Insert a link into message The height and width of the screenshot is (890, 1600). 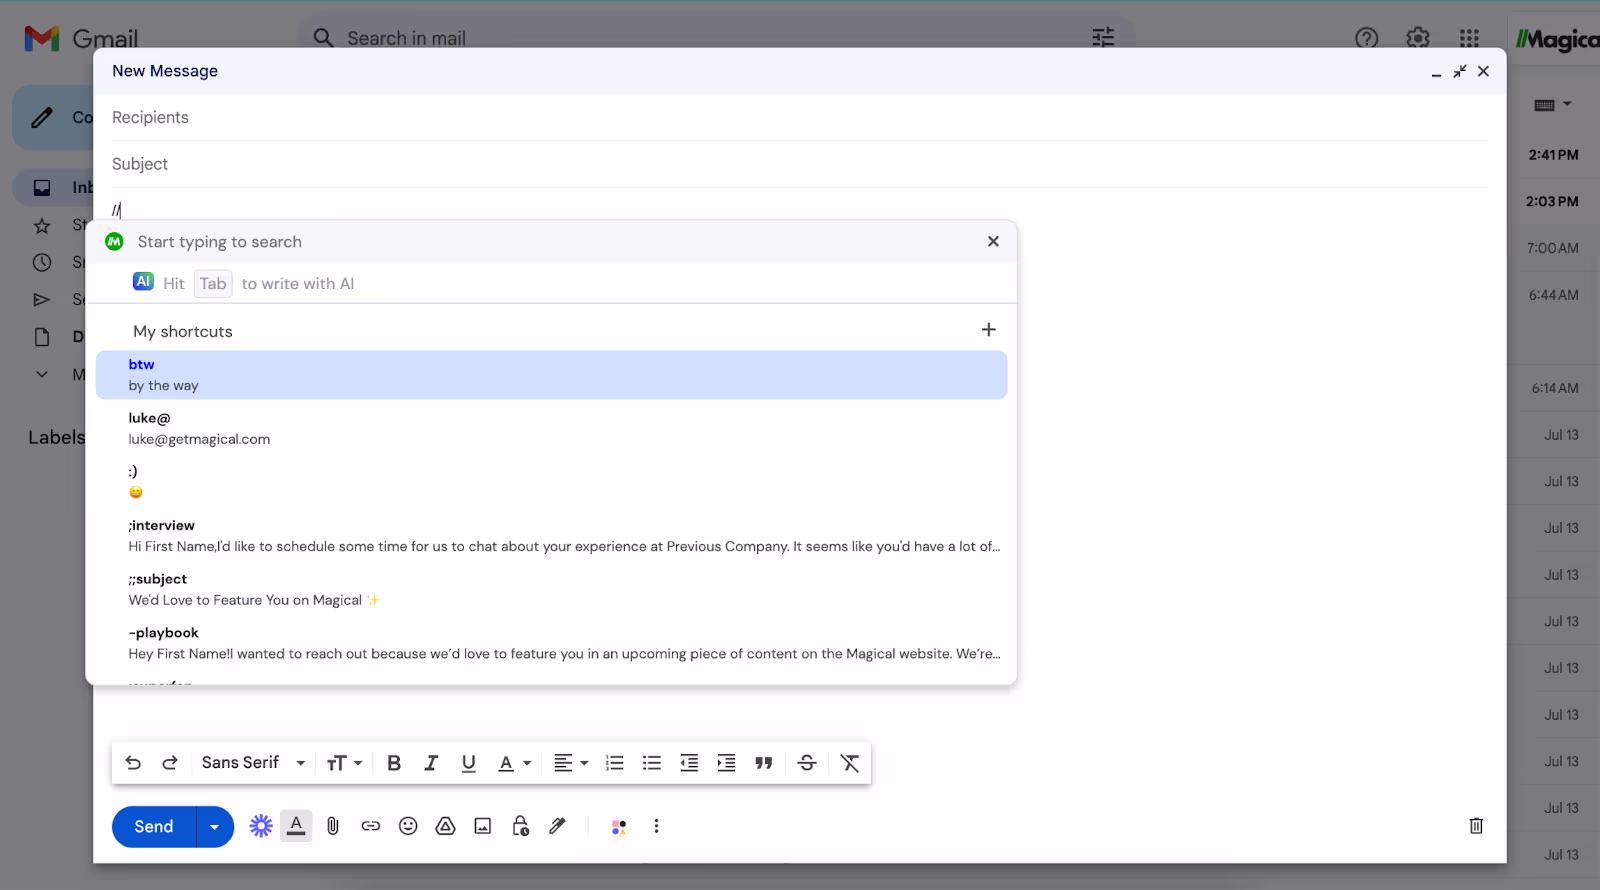click(x=371, y=826)
